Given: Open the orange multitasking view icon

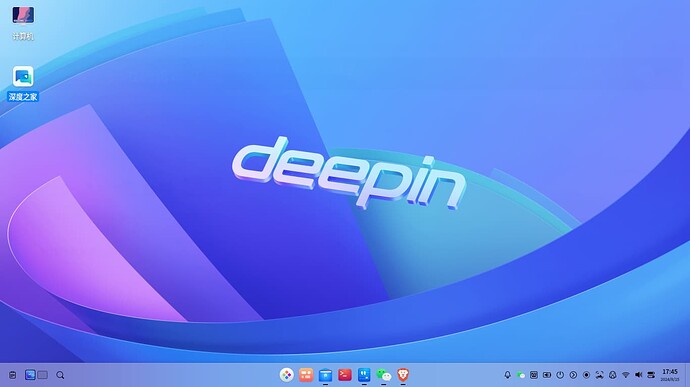Looking at the screenshot, I should click(x=306, y=375).
